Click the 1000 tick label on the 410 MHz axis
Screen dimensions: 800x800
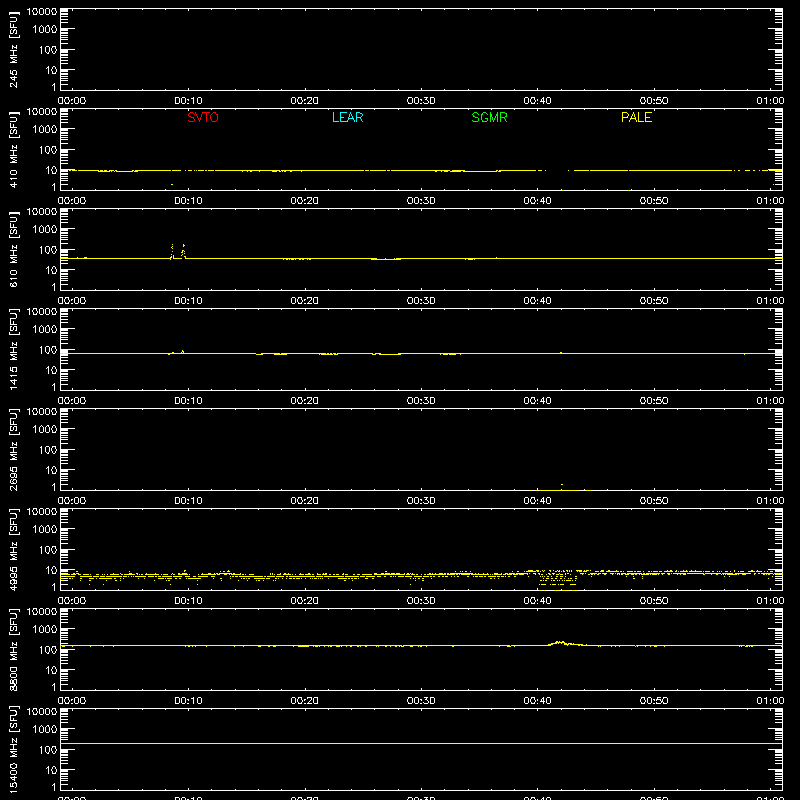pyautogui.click(x=45, y=130)
